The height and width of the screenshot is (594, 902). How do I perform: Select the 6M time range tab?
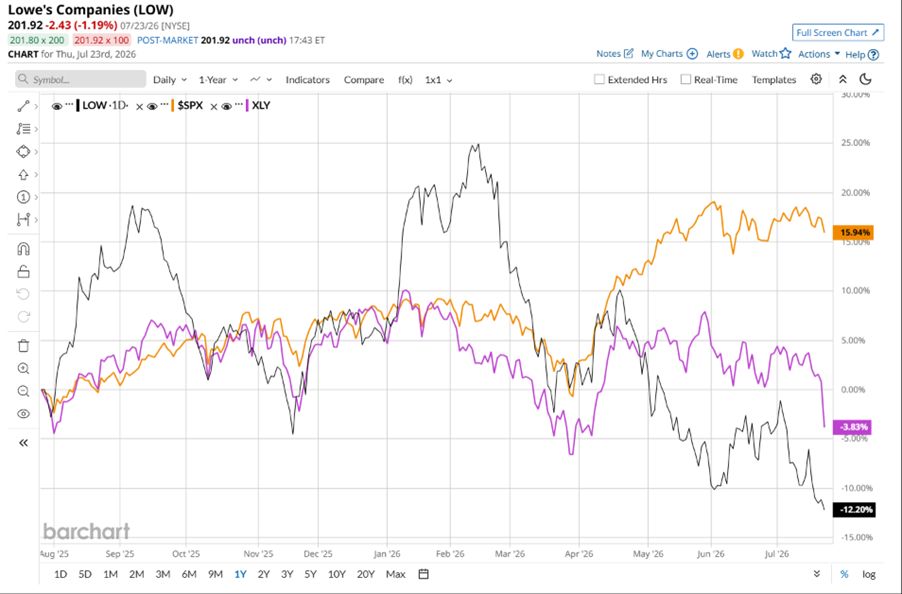pyautogui.click(x=189, y=574)
